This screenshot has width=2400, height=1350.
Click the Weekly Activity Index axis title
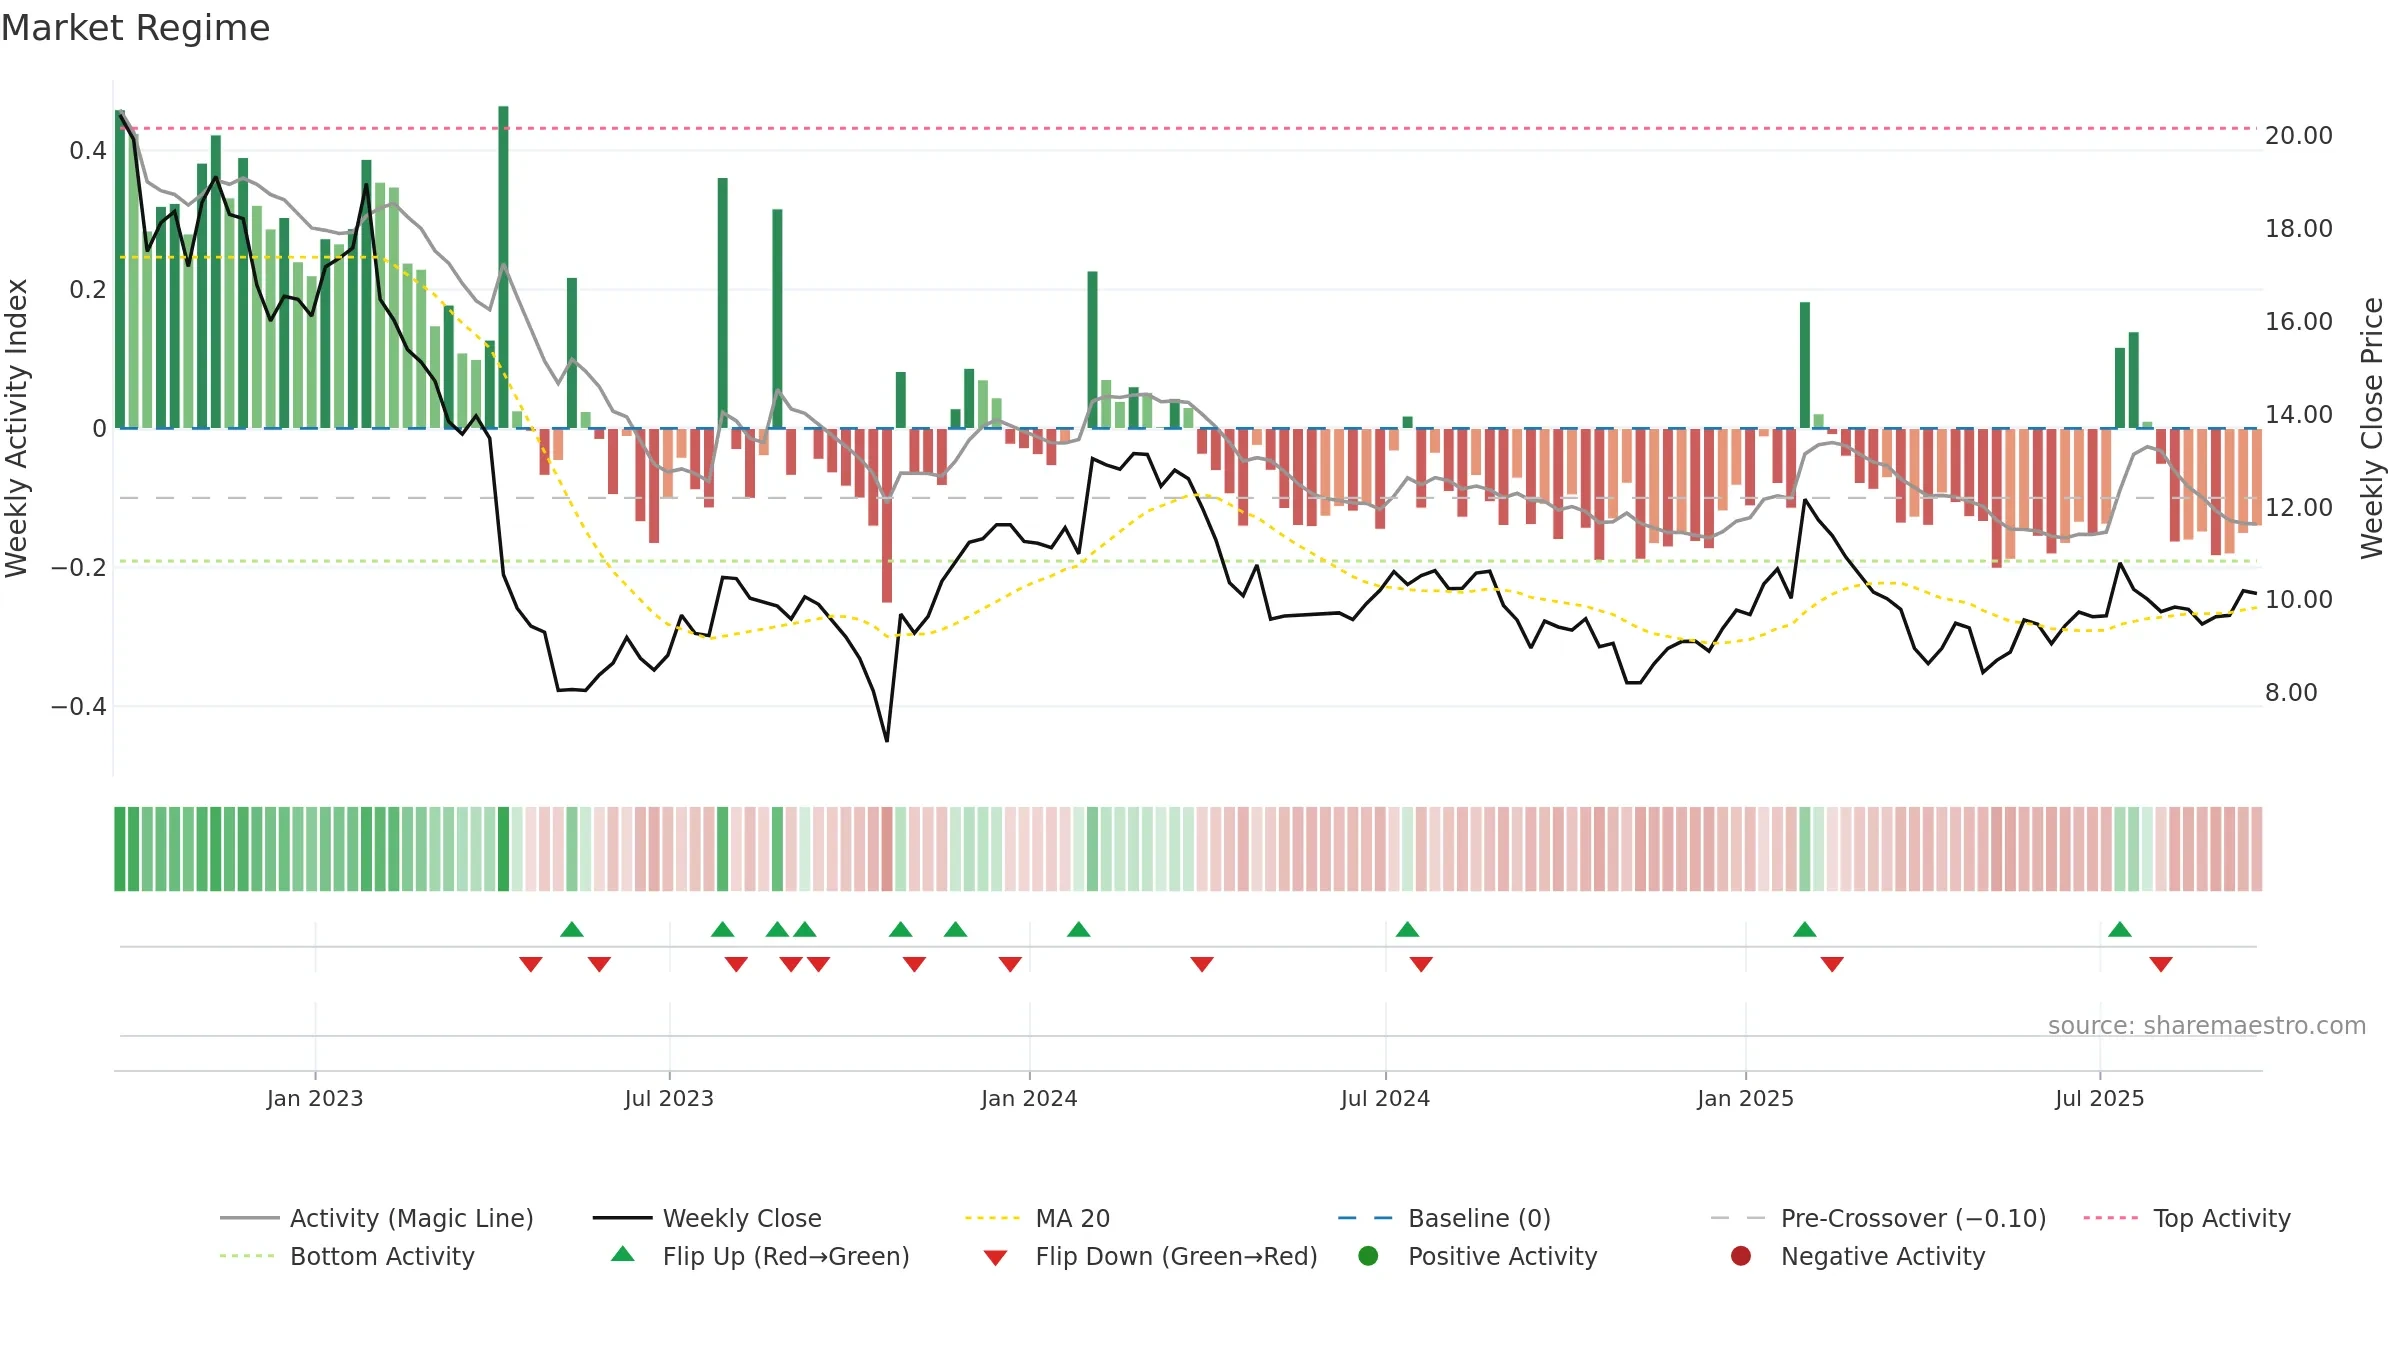16,428
